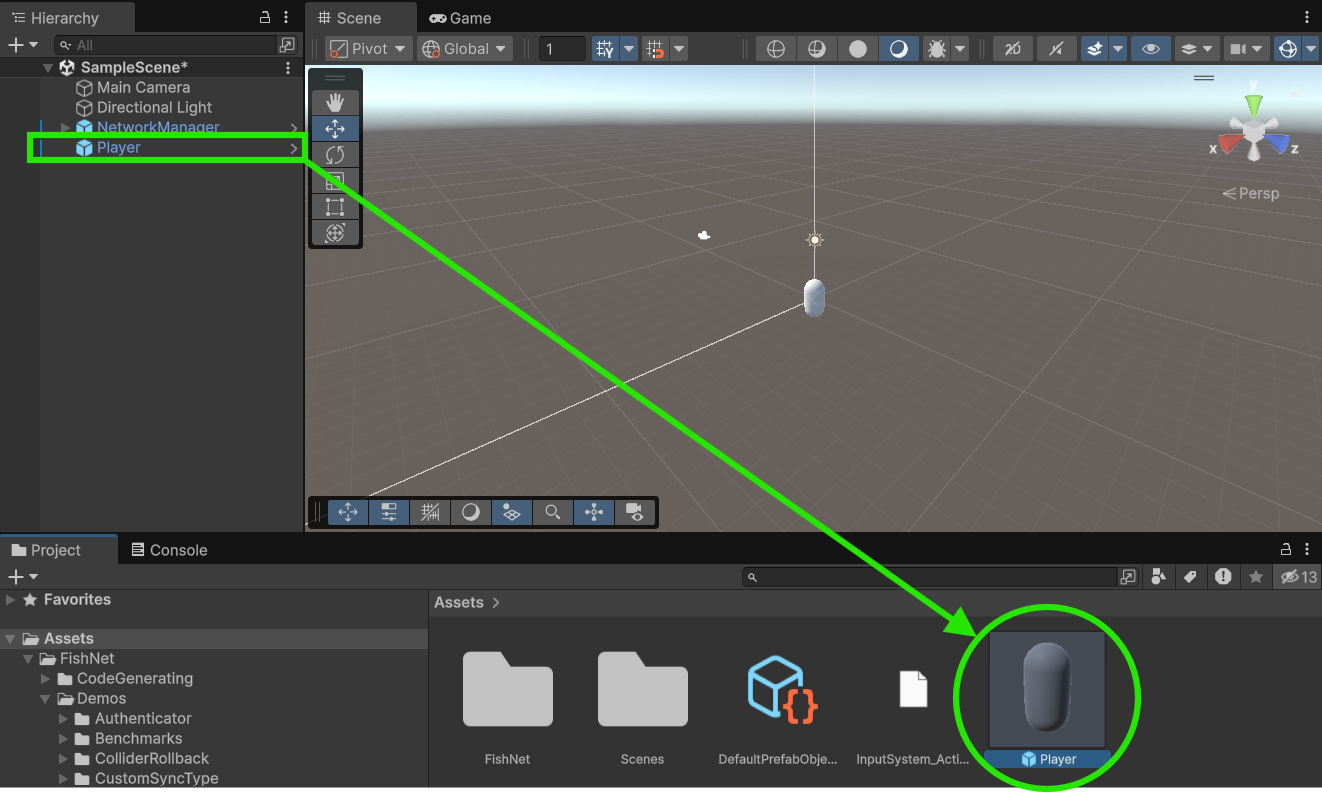Screen dimensions: 1322x793
Task: Toggle the Hierarchy panel lock
Action: [265, 18]
